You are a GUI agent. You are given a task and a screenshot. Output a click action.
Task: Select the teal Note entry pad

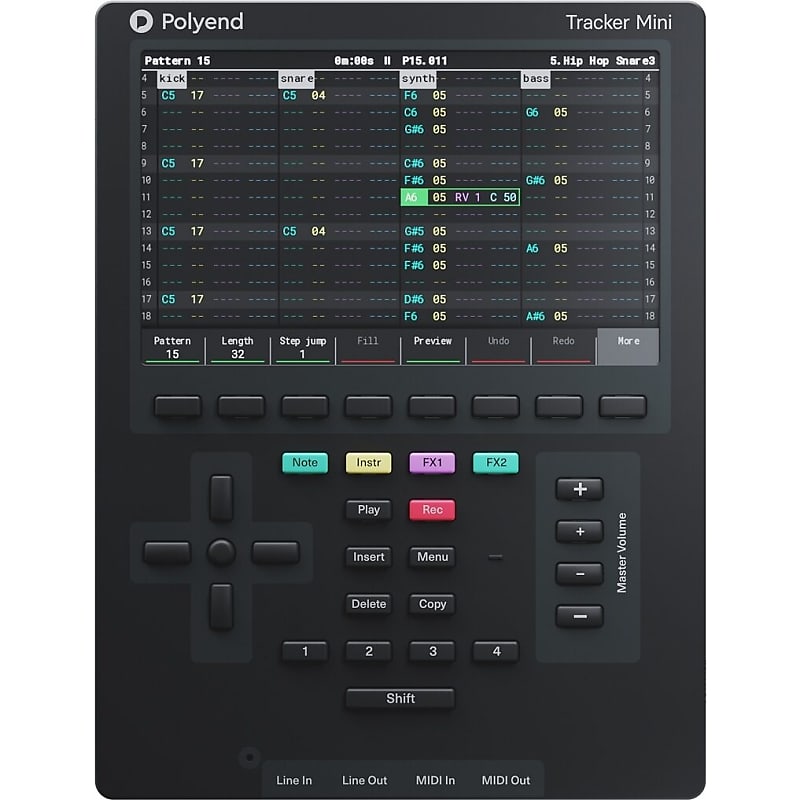click(x=304, y=463)
